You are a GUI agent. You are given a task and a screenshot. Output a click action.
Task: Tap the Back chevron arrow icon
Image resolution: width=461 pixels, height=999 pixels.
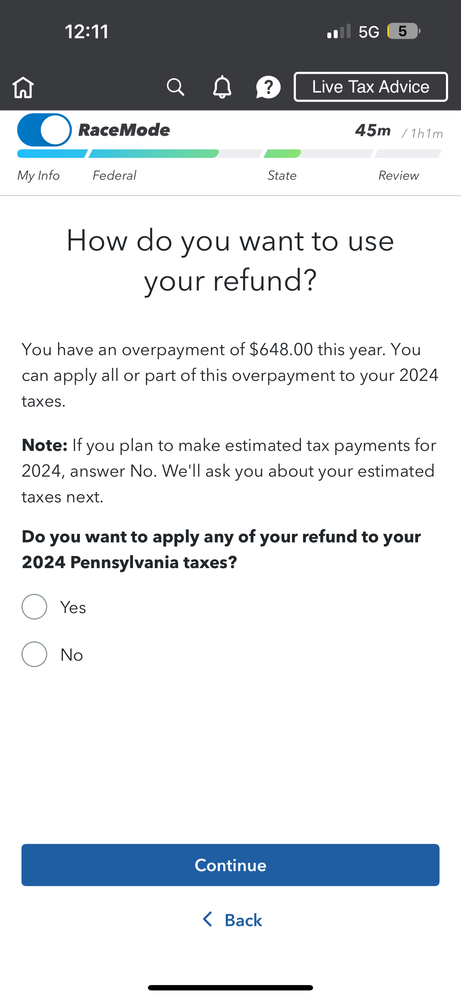tap(207, 919)
